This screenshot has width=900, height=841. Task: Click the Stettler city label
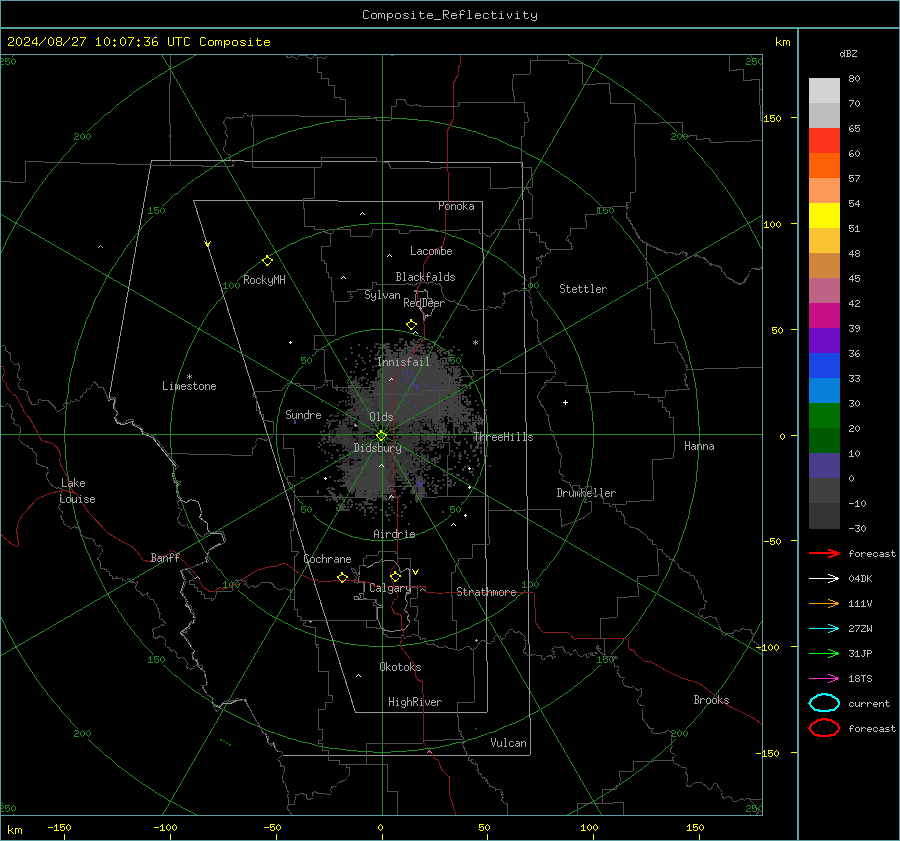pyautogui.click(x=583, y=289)
